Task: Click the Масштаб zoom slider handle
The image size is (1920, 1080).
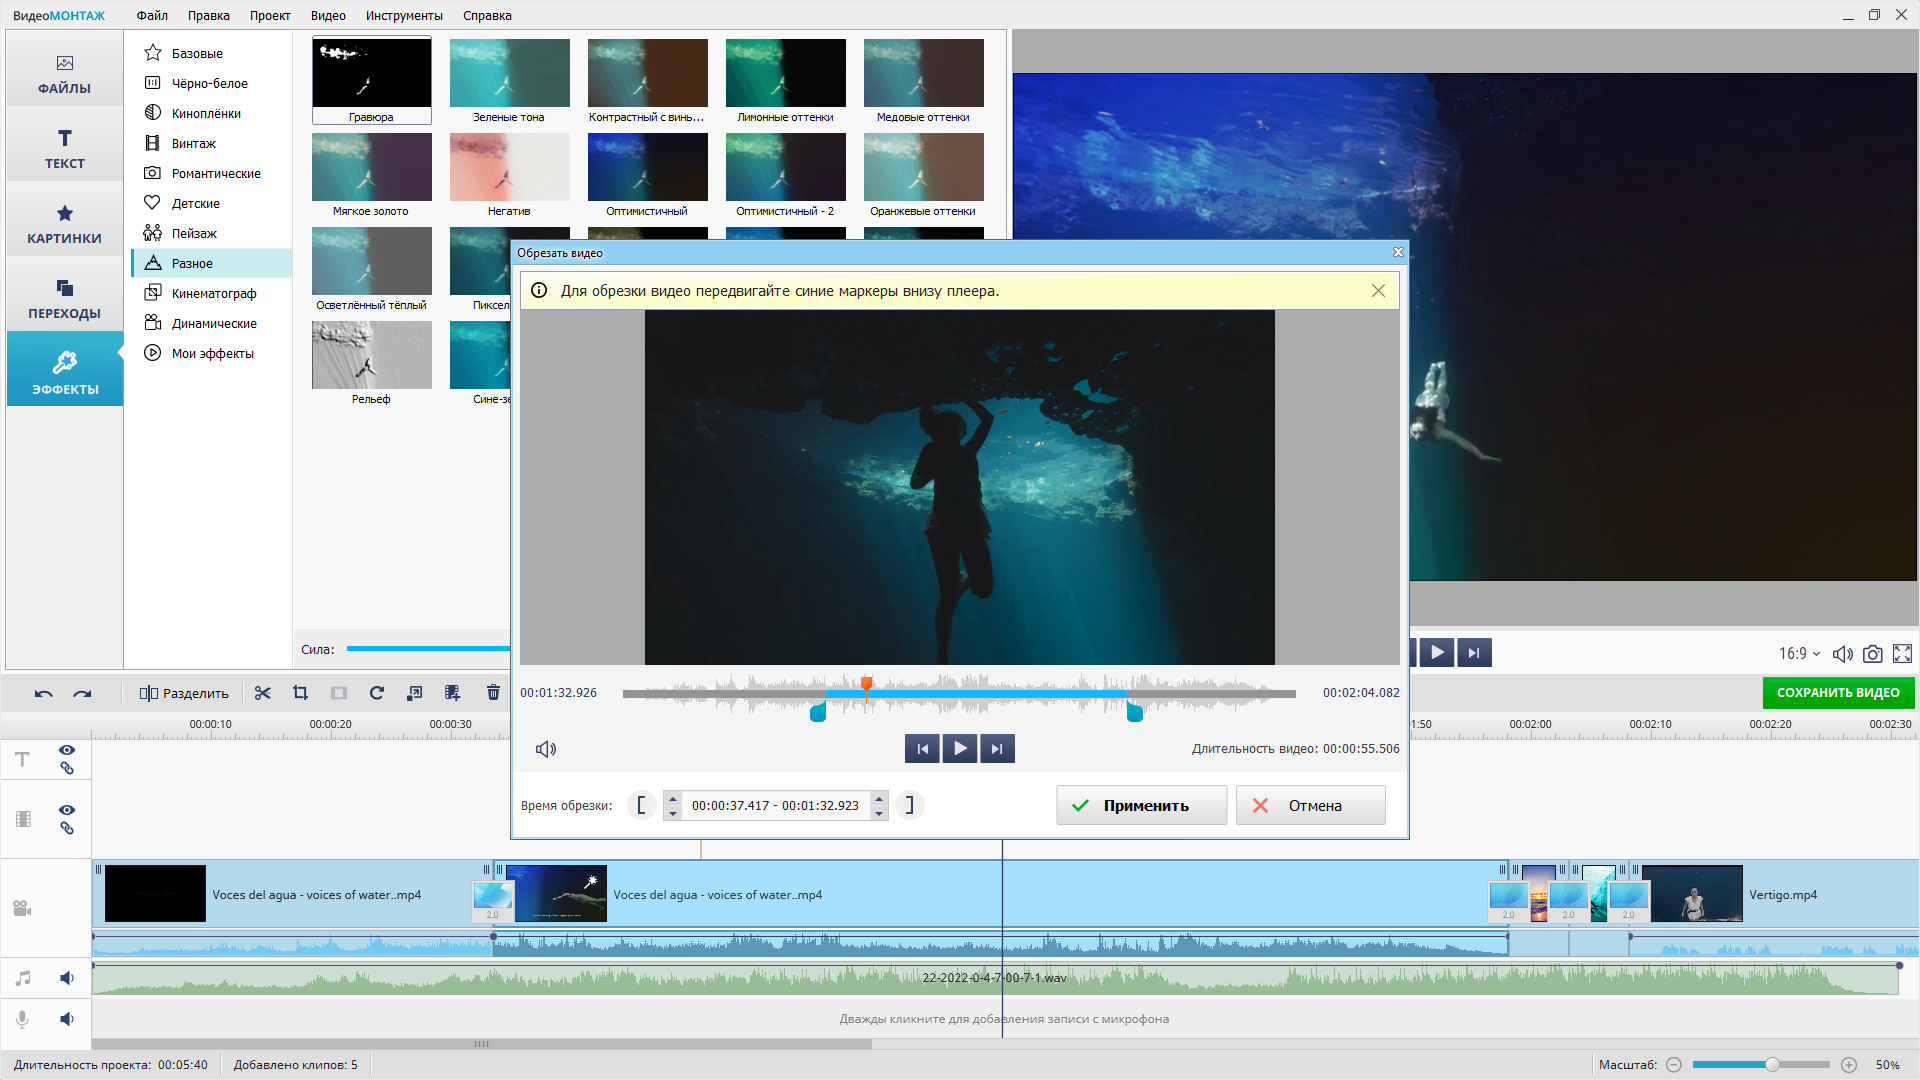Action: tap(1771, 1065)
